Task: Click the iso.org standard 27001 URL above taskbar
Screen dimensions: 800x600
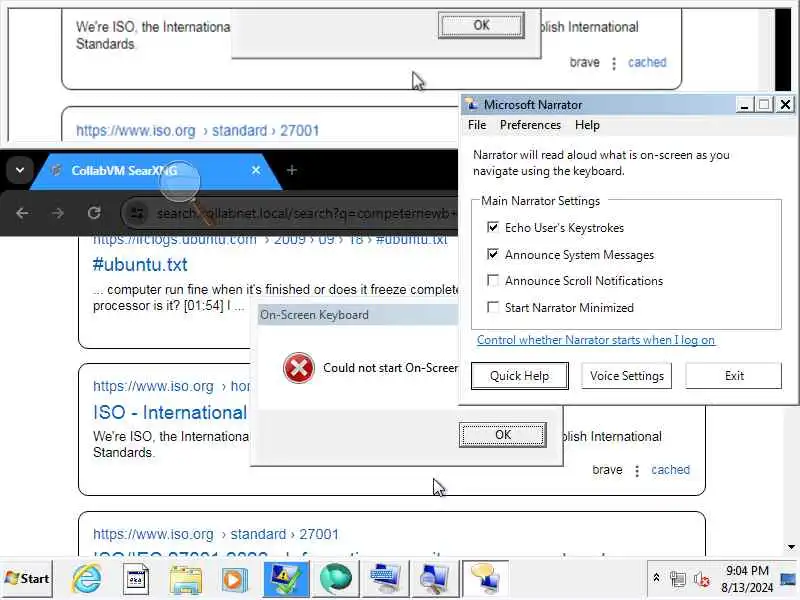Action: click(215, 534)
